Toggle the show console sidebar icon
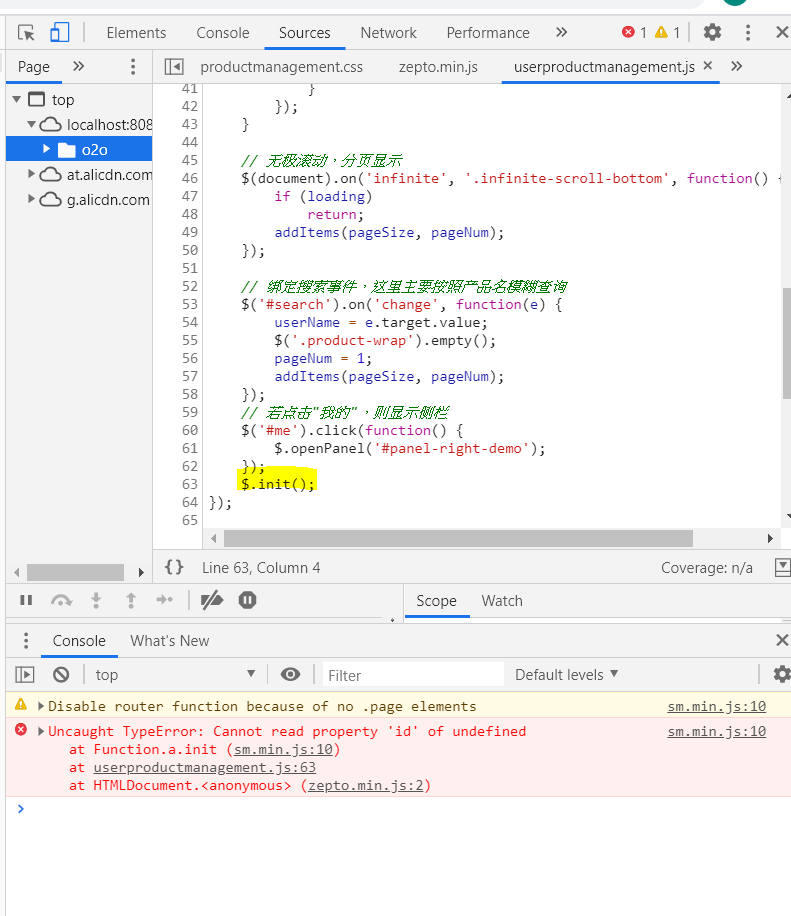Viewport: 791px width, 916px height. [25, 675]
